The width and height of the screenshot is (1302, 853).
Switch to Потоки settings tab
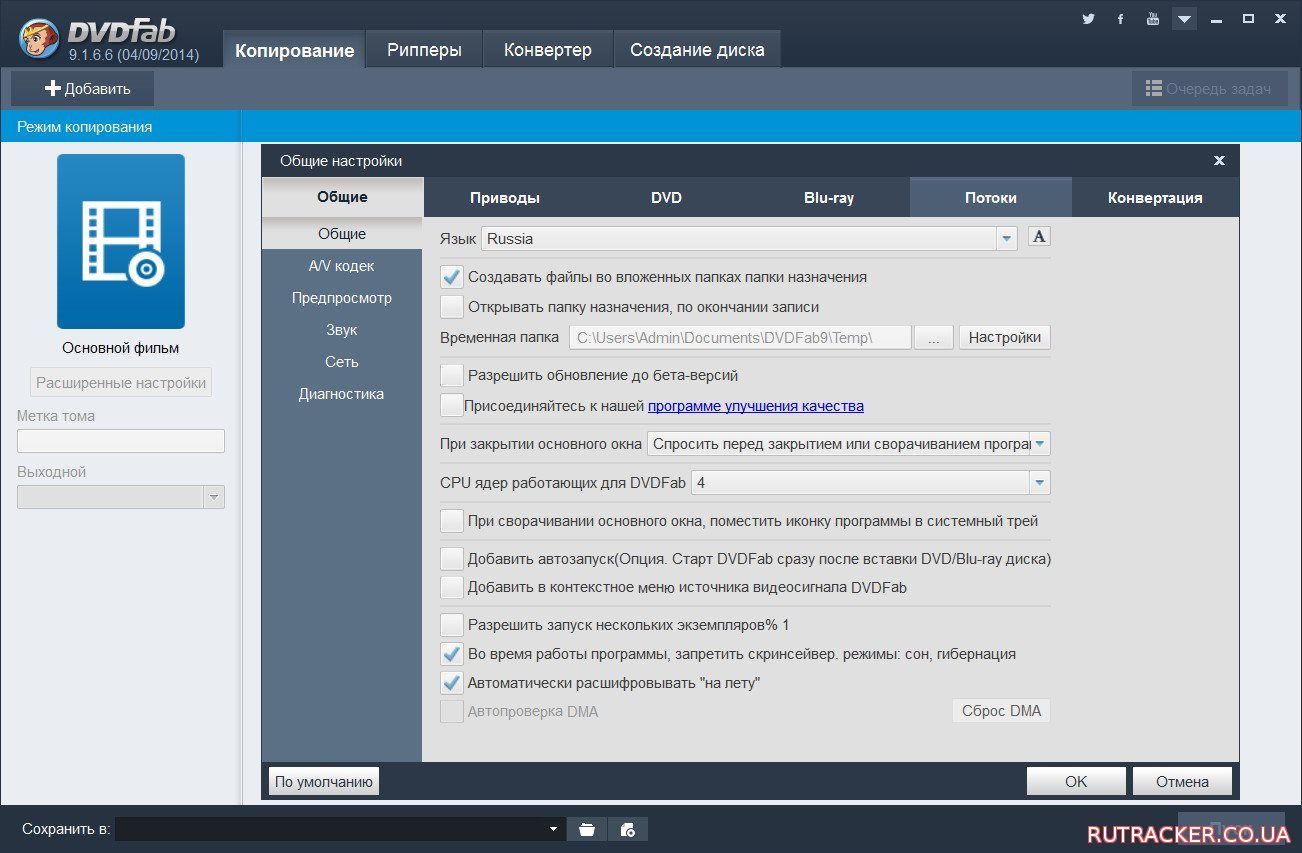coord(991,198)
